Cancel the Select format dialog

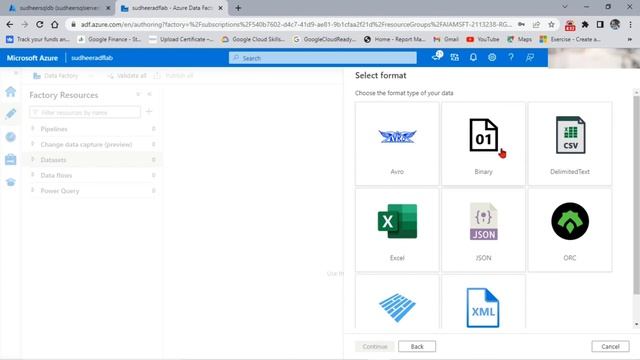(610, 346)
